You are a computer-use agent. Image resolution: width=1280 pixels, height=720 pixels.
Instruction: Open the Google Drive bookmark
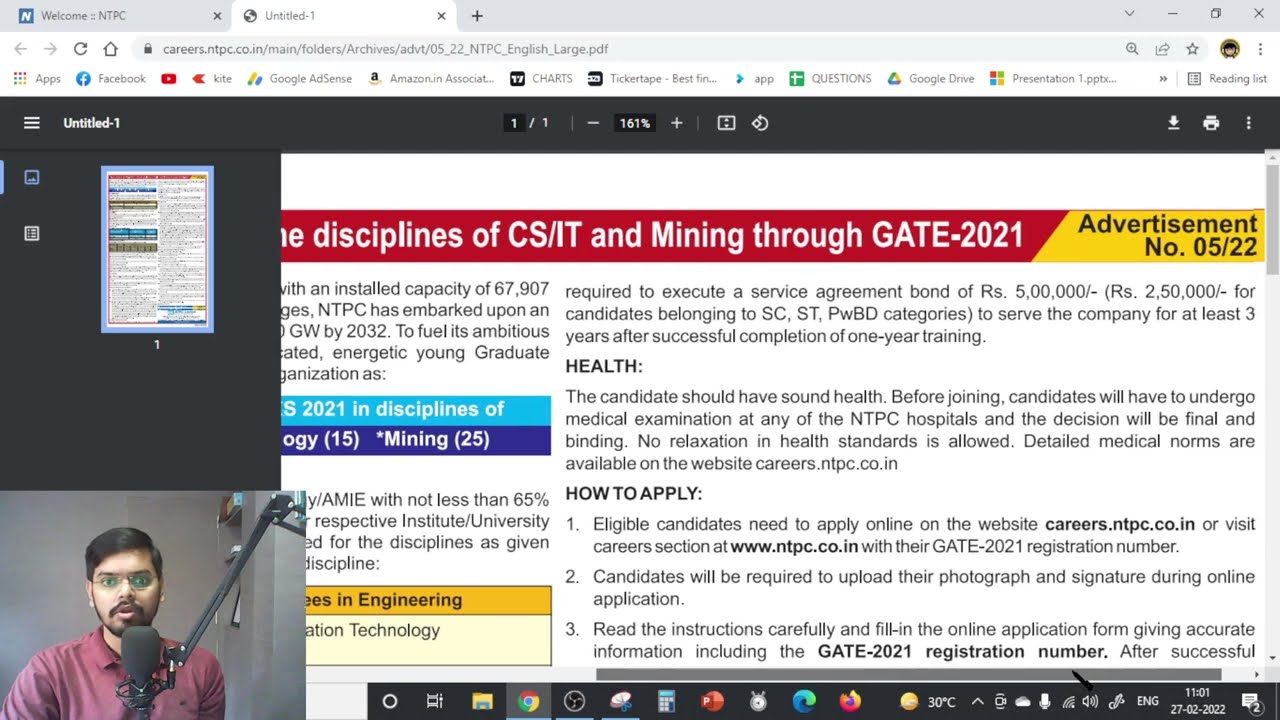pos(930,78)
